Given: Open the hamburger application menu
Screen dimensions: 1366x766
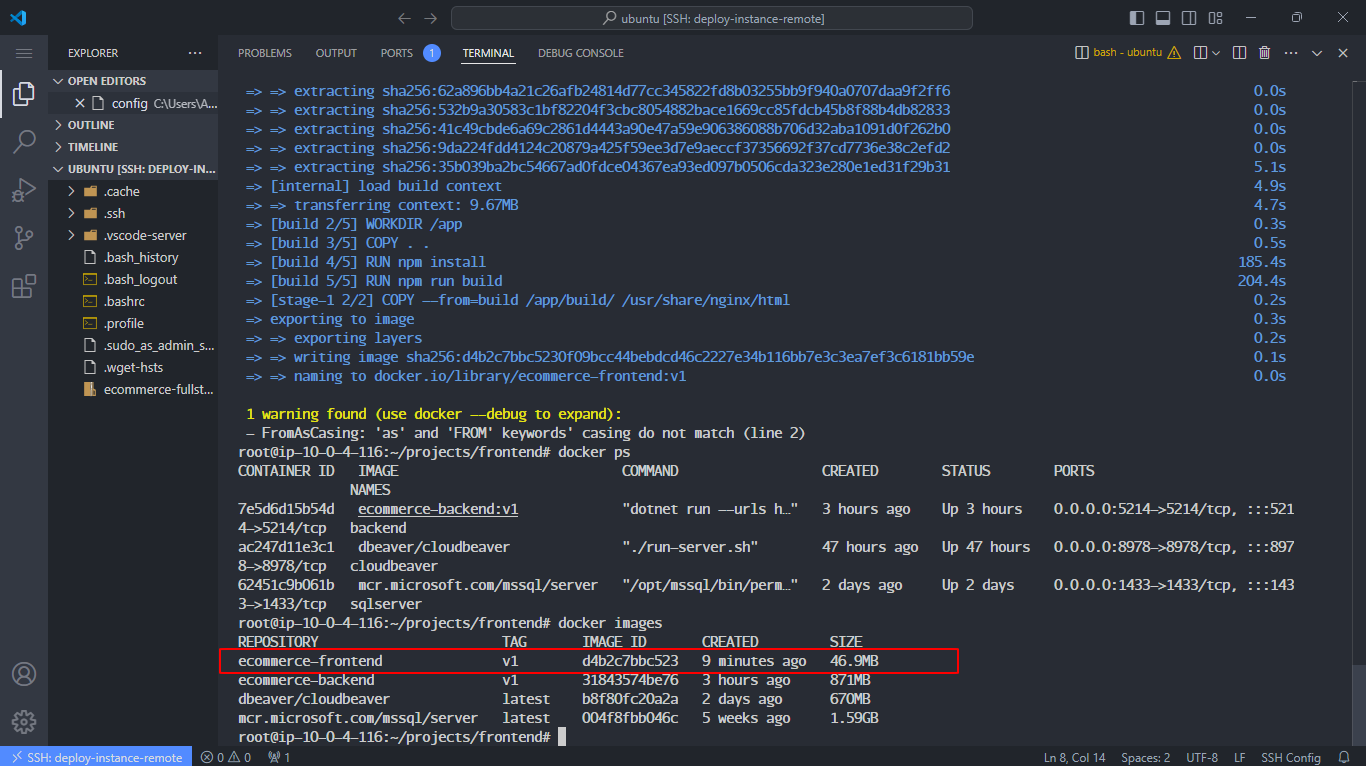Looking at the screenshot, I should coord(24,53).
